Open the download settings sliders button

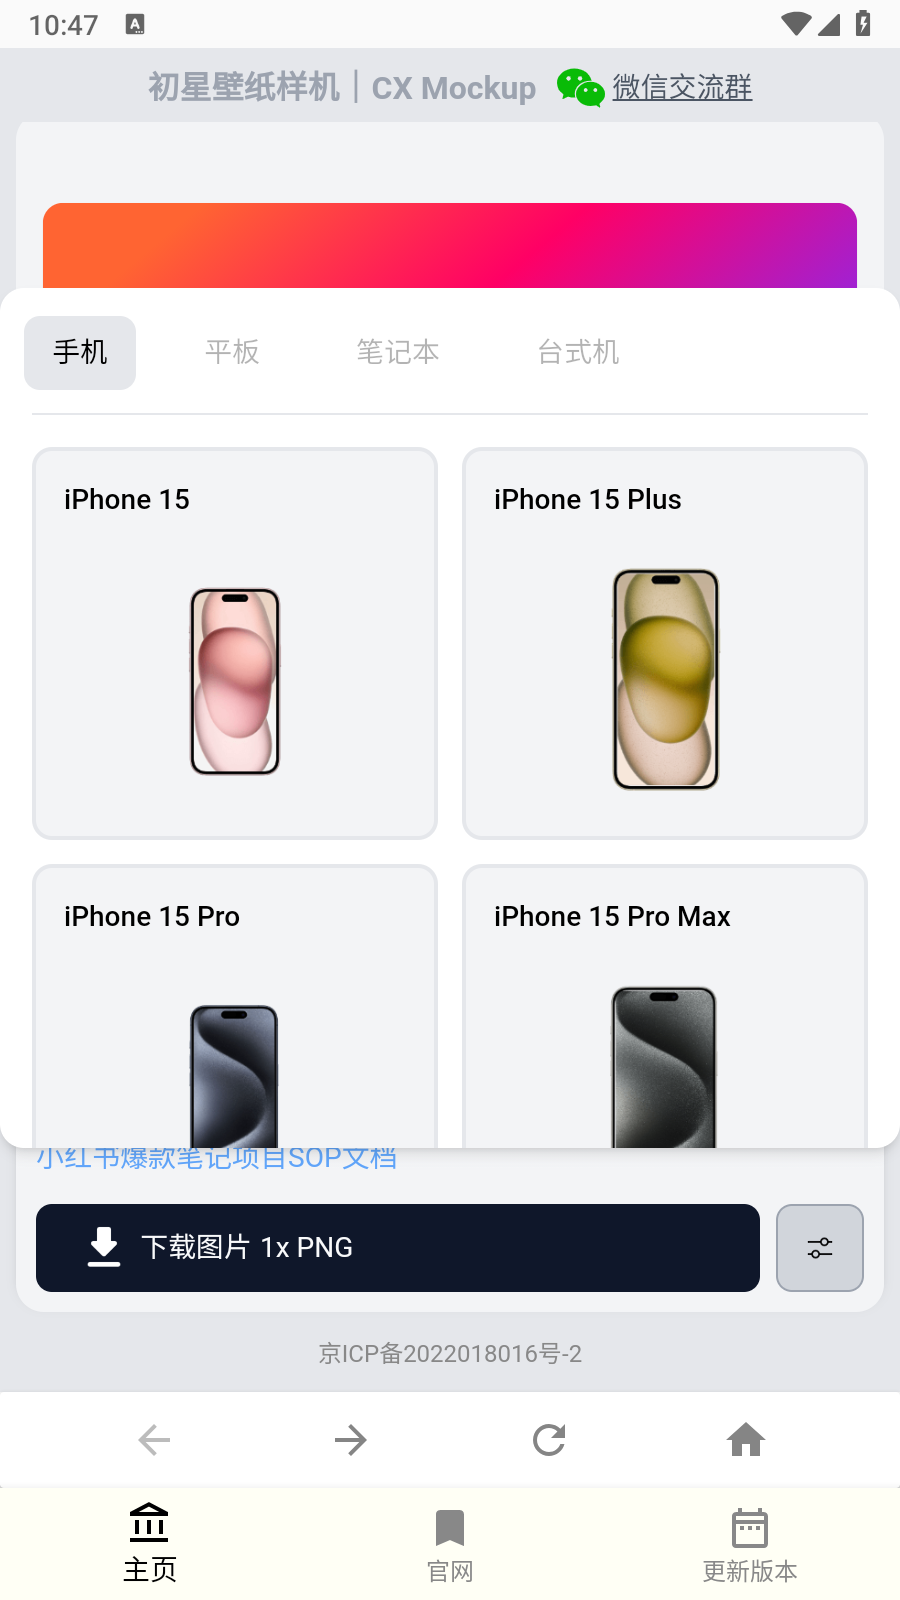(820, 1248)
